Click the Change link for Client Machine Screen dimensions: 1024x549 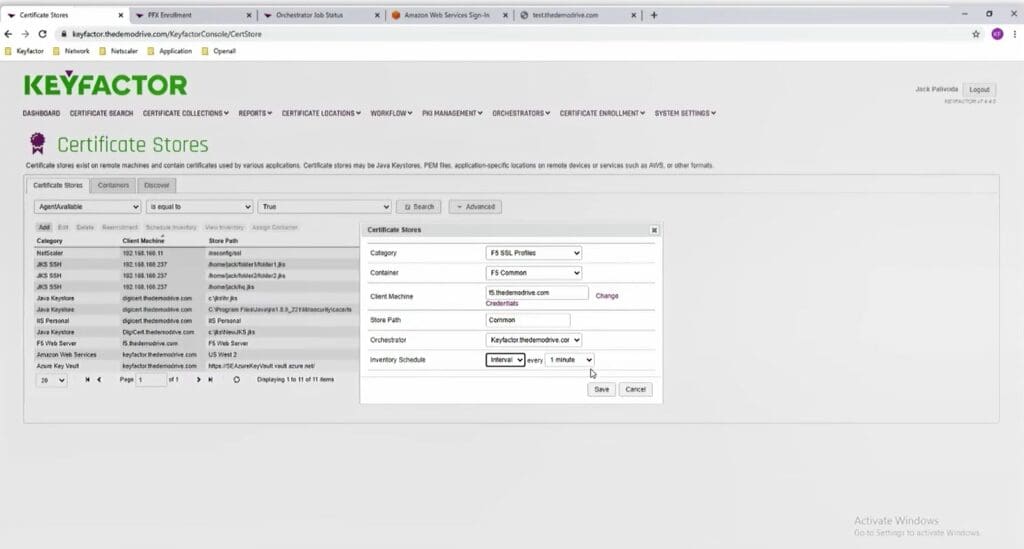click(607, 296)
